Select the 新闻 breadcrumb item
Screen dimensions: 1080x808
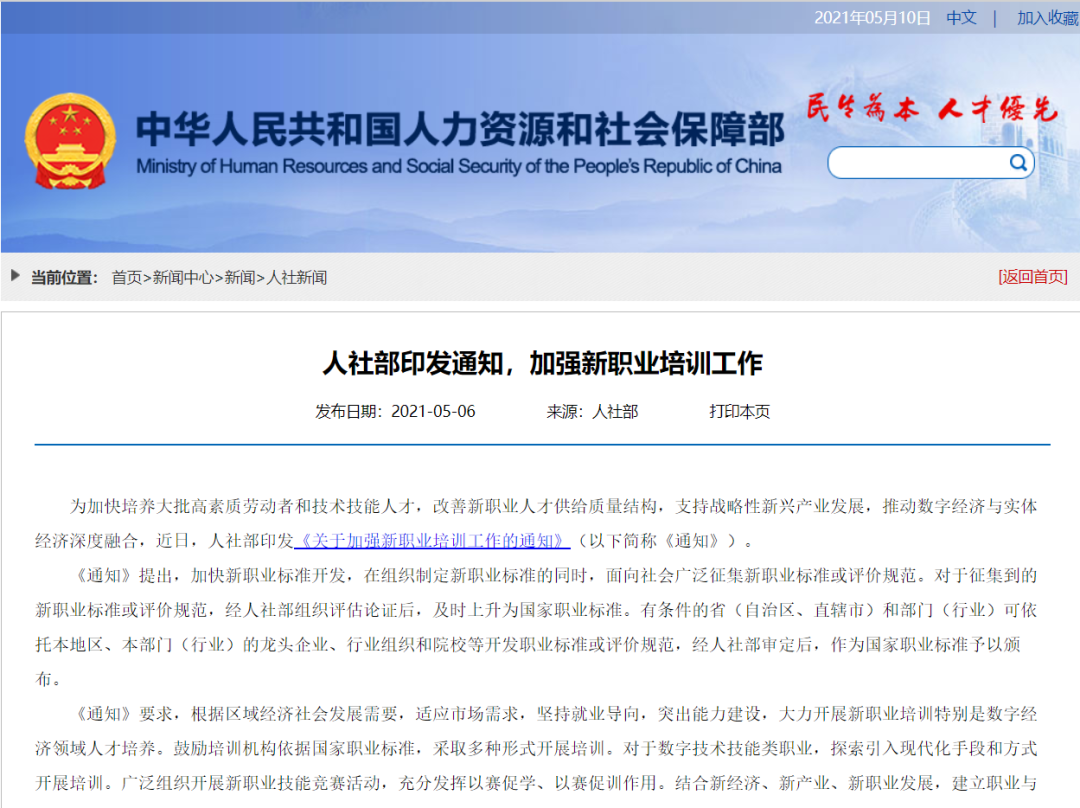239,277
